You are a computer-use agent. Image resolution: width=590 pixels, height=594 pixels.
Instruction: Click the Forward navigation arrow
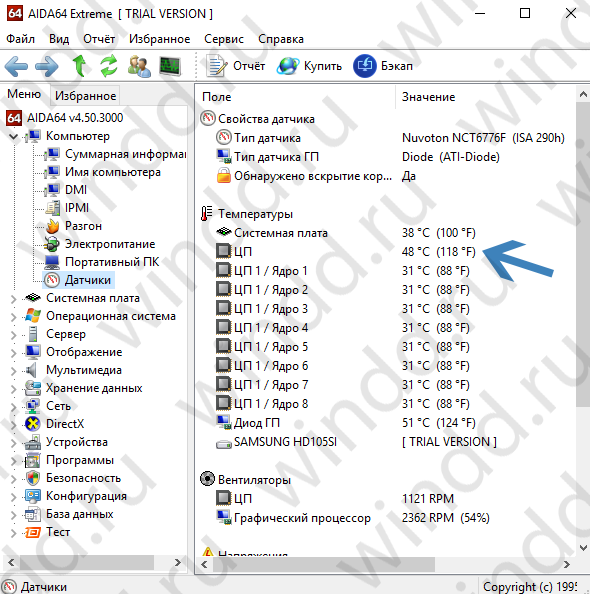coord(47,66)
